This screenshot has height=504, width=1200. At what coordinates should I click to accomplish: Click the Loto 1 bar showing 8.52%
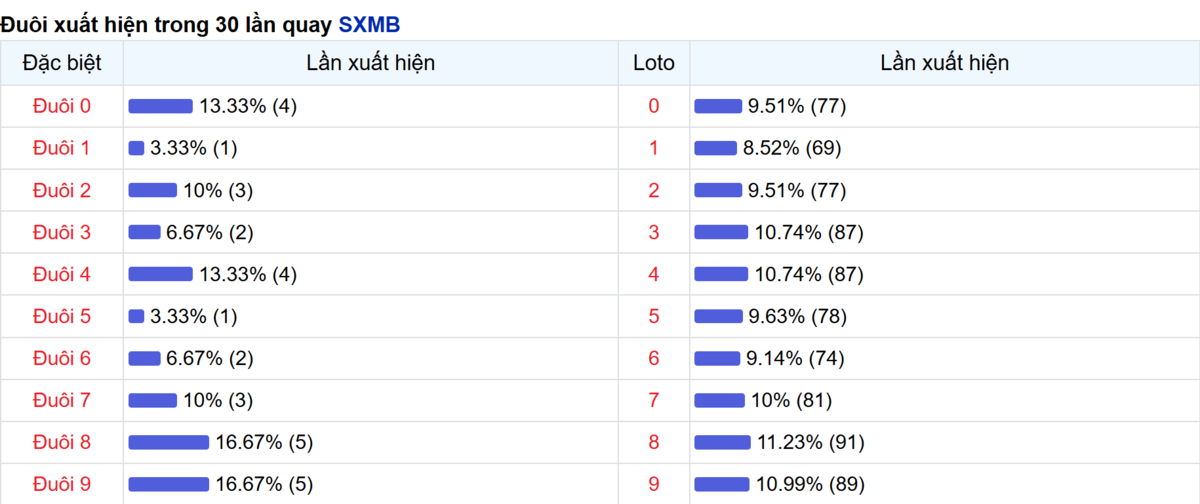tap(715, 148)
